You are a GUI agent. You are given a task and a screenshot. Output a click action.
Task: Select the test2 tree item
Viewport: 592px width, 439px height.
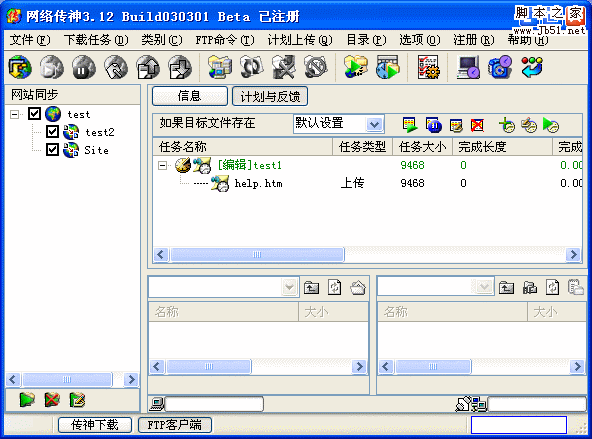[100, 132]
